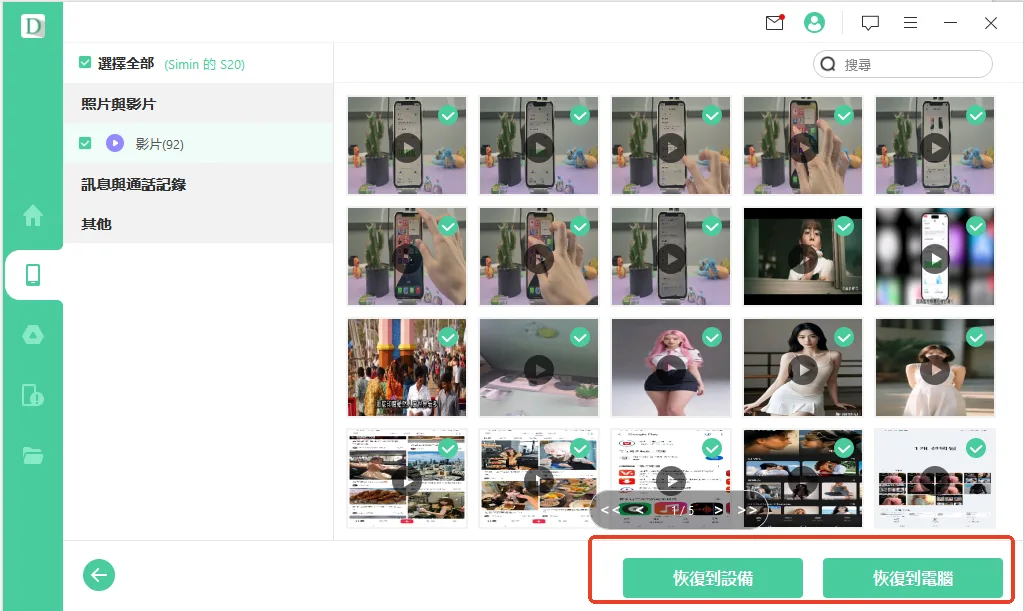Expand the 照片與影片 section
Image resolution: width=1024 pixels, height=611 pixels.
[199, 104]
